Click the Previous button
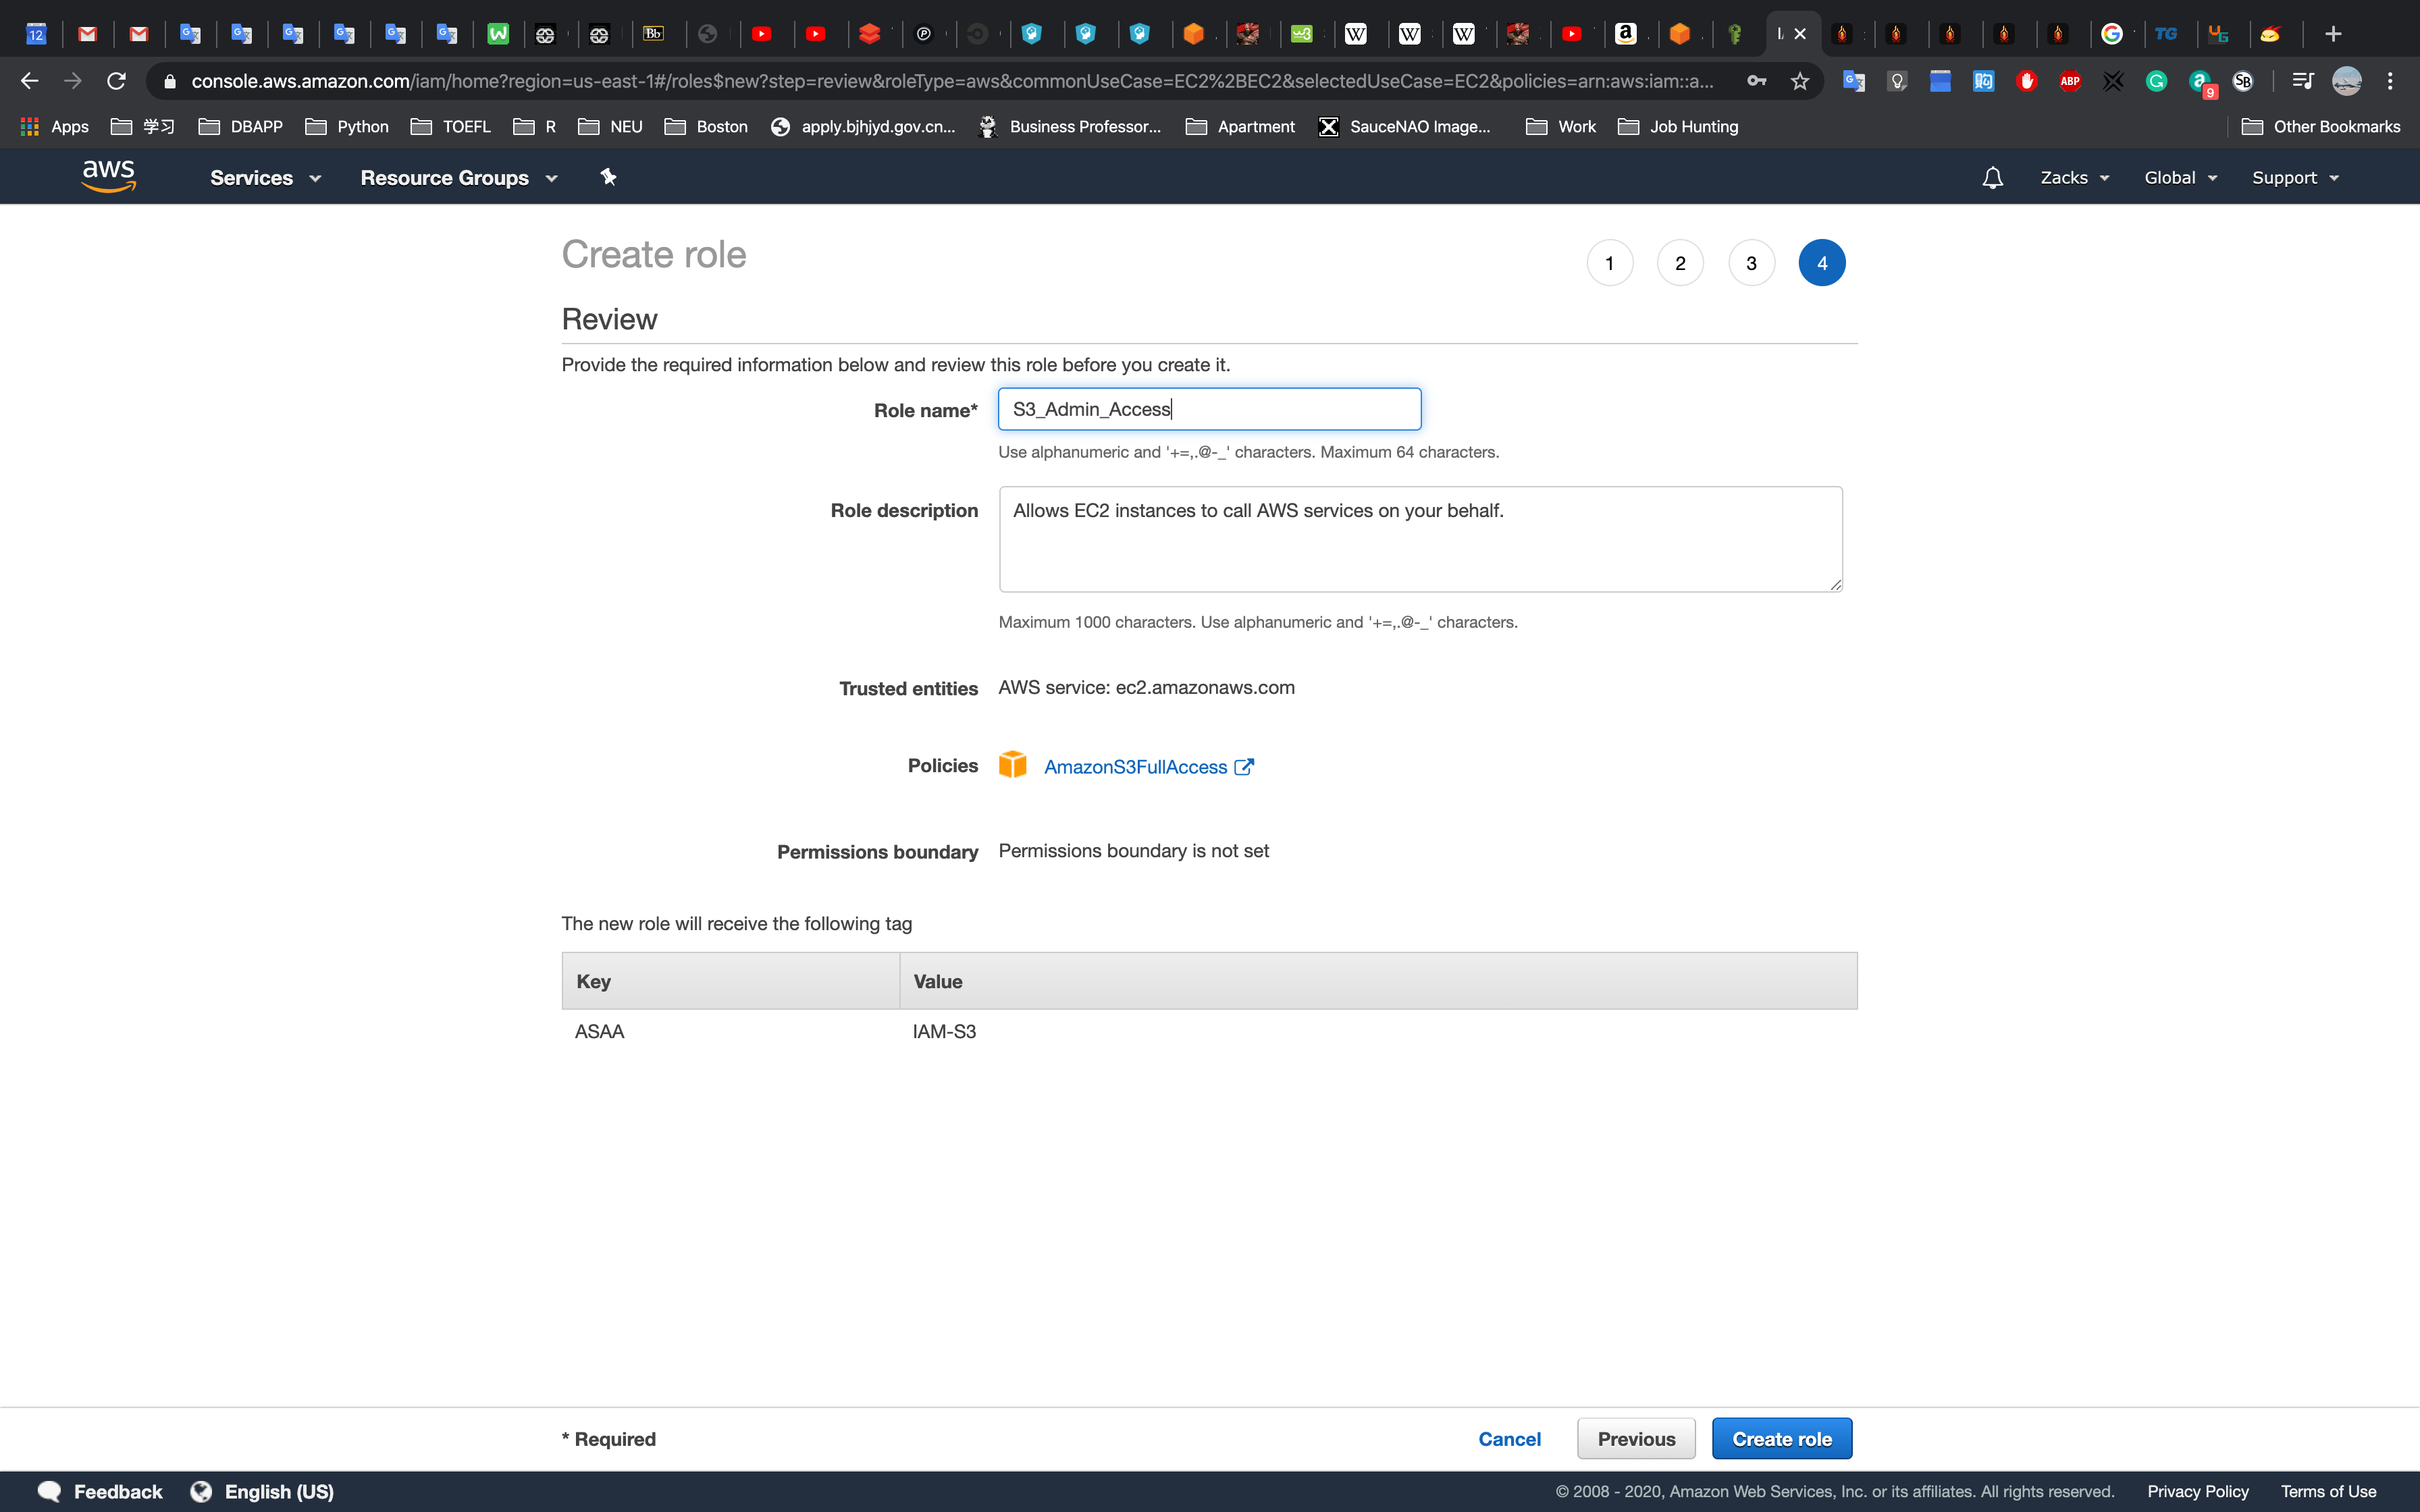Screen dimensions: 2420x1512 tap(1636, 1438)
